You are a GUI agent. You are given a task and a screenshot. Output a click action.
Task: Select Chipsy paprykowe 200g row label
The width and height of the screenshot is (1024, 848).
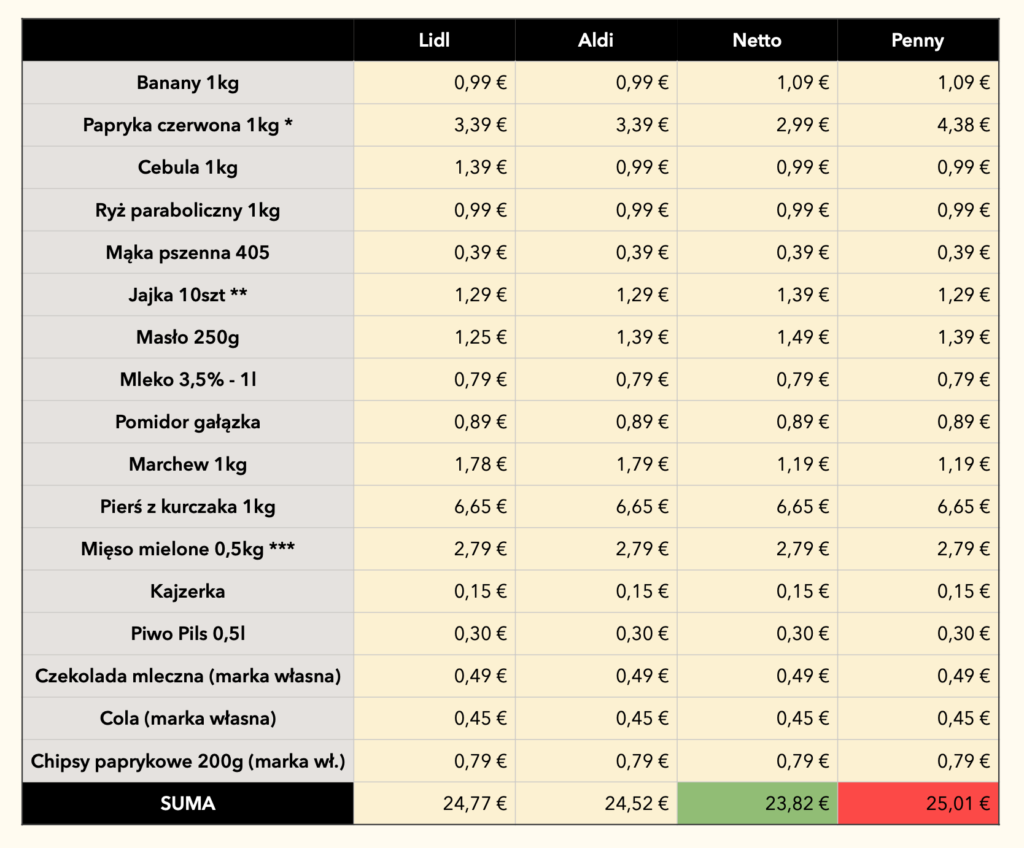coord(188,761)
